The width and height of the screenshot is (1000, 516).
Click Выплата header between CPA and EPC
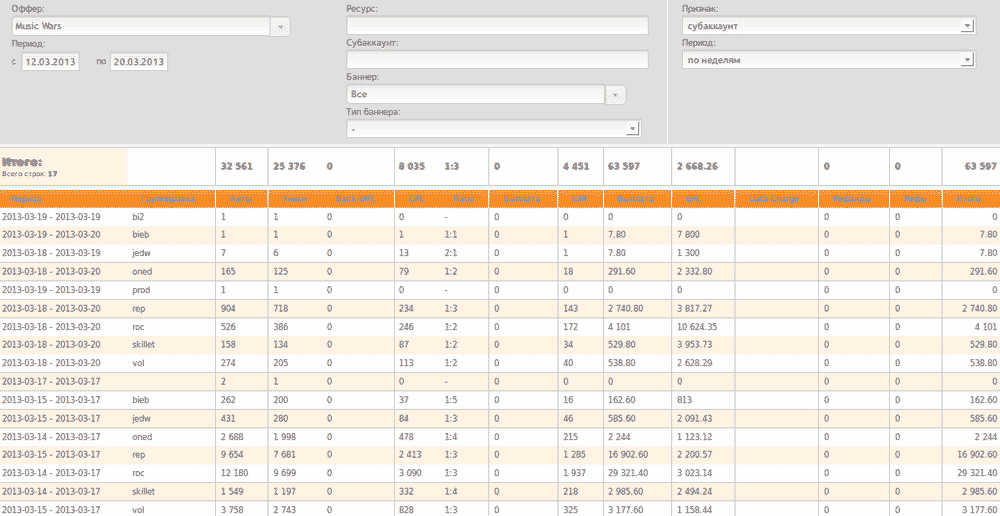tap(635, 199)
